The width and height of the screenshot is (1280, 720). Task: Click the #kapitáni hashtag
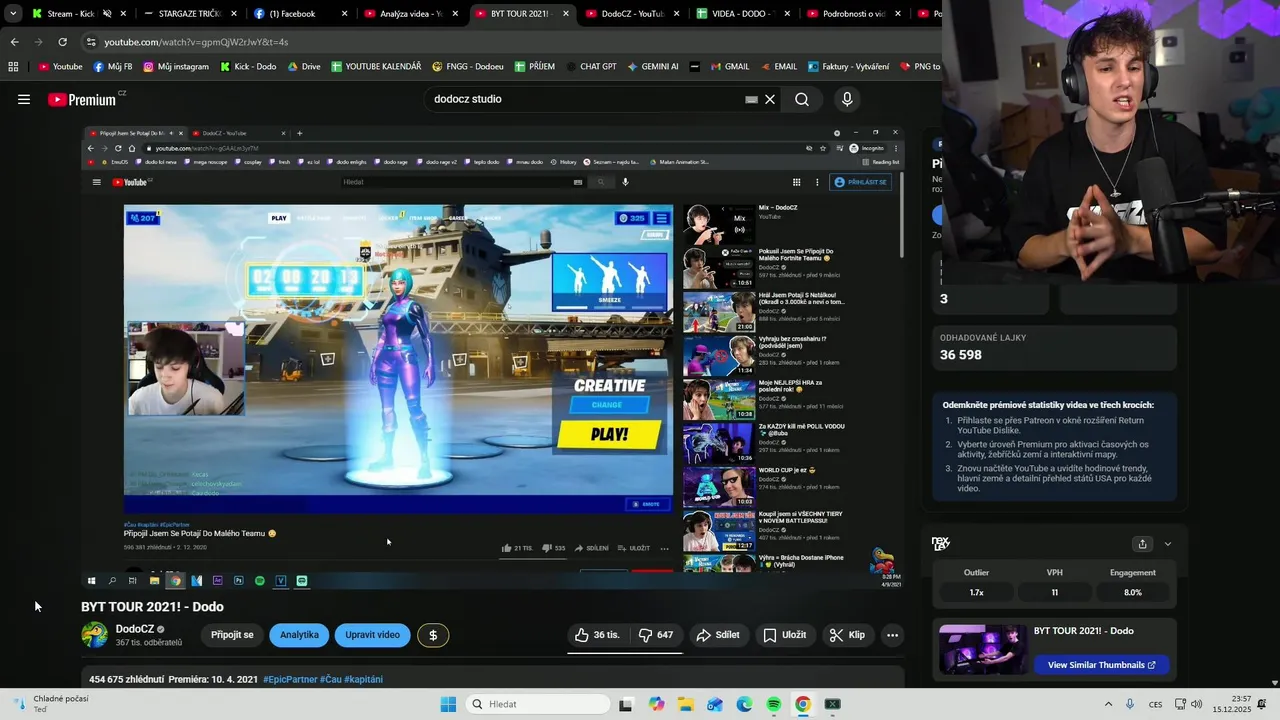pyautogui.click(x=363, y=679)
